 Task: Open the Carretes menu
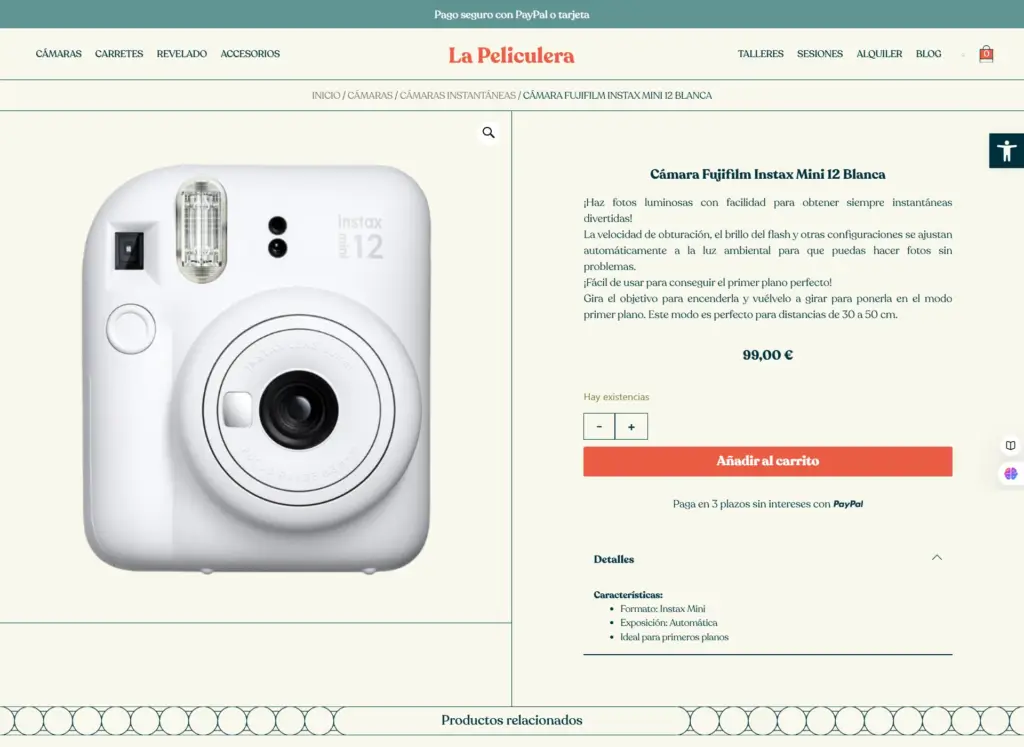(x=119, y=54)
